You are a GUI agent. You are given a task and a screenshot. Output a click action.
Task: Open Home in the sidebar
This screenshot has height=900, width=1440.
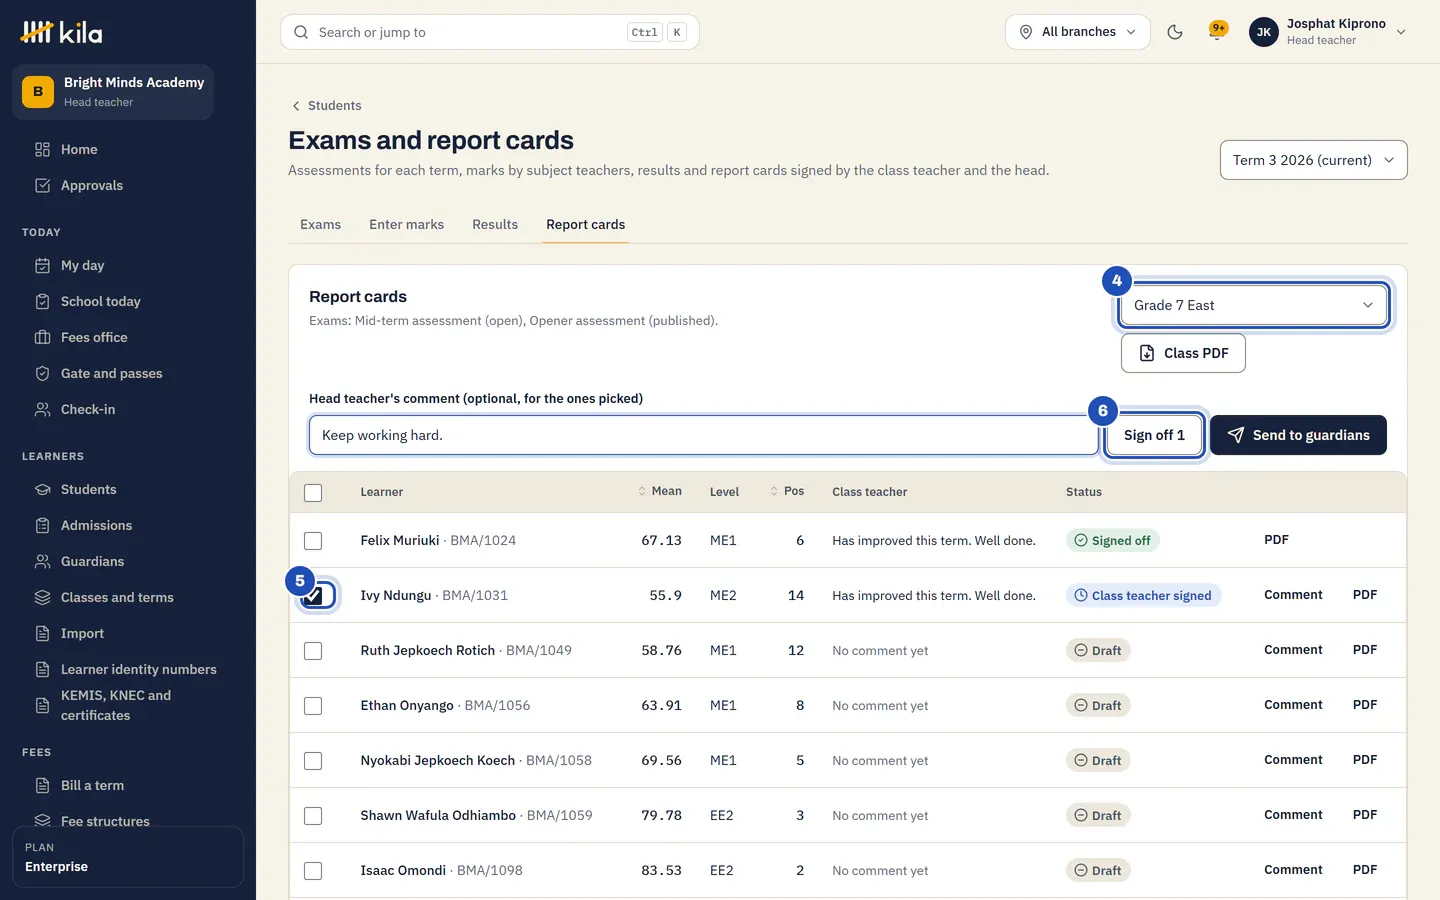79,150
